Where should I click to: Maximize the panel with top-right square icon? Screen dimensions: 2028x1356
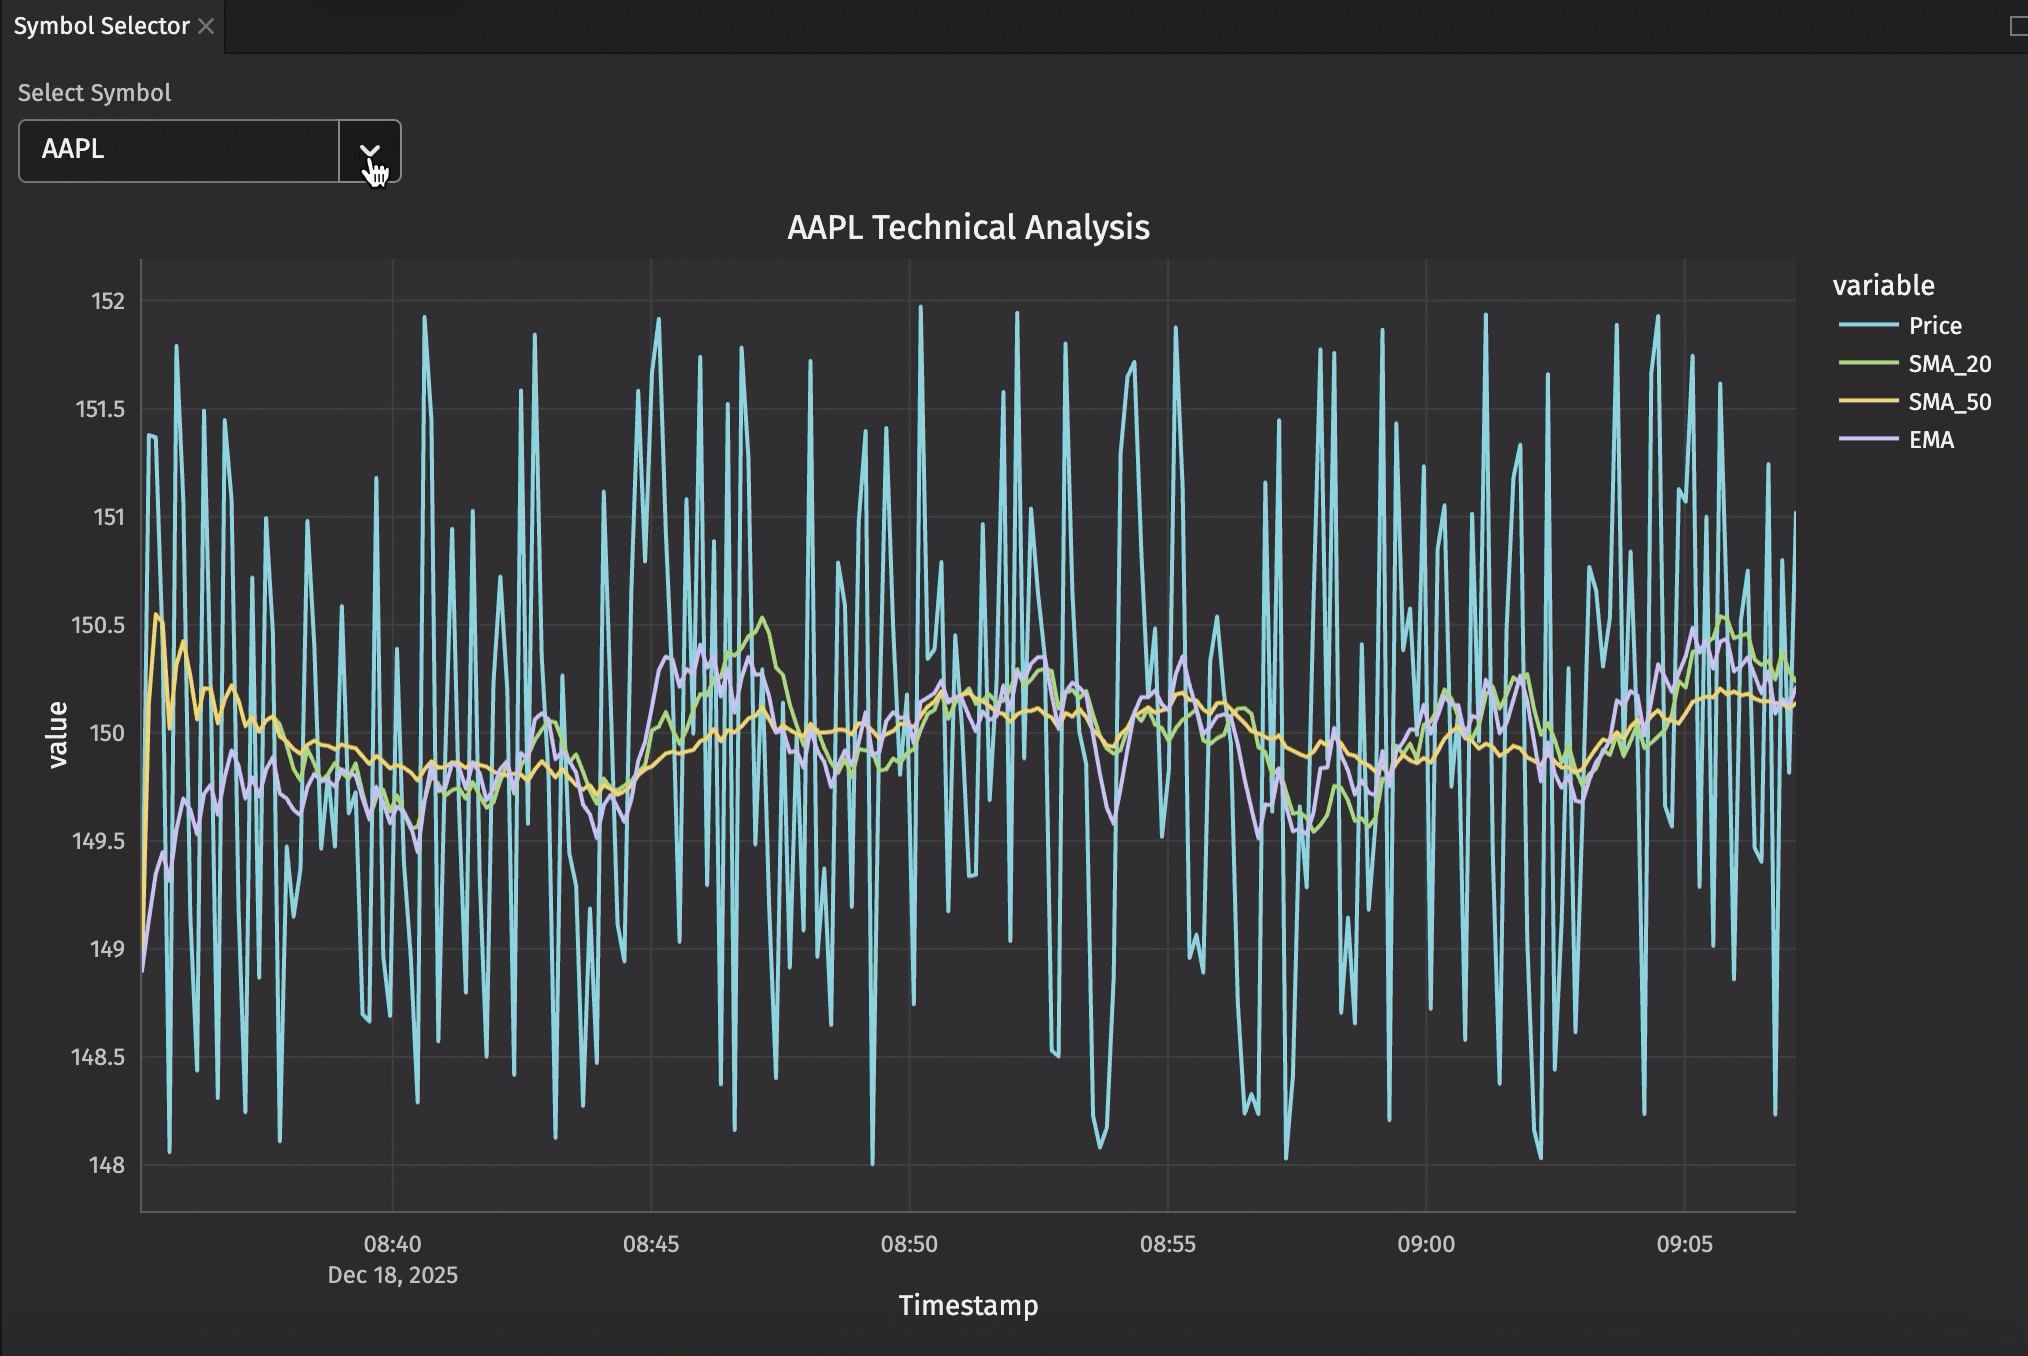tap(2018, 26)
